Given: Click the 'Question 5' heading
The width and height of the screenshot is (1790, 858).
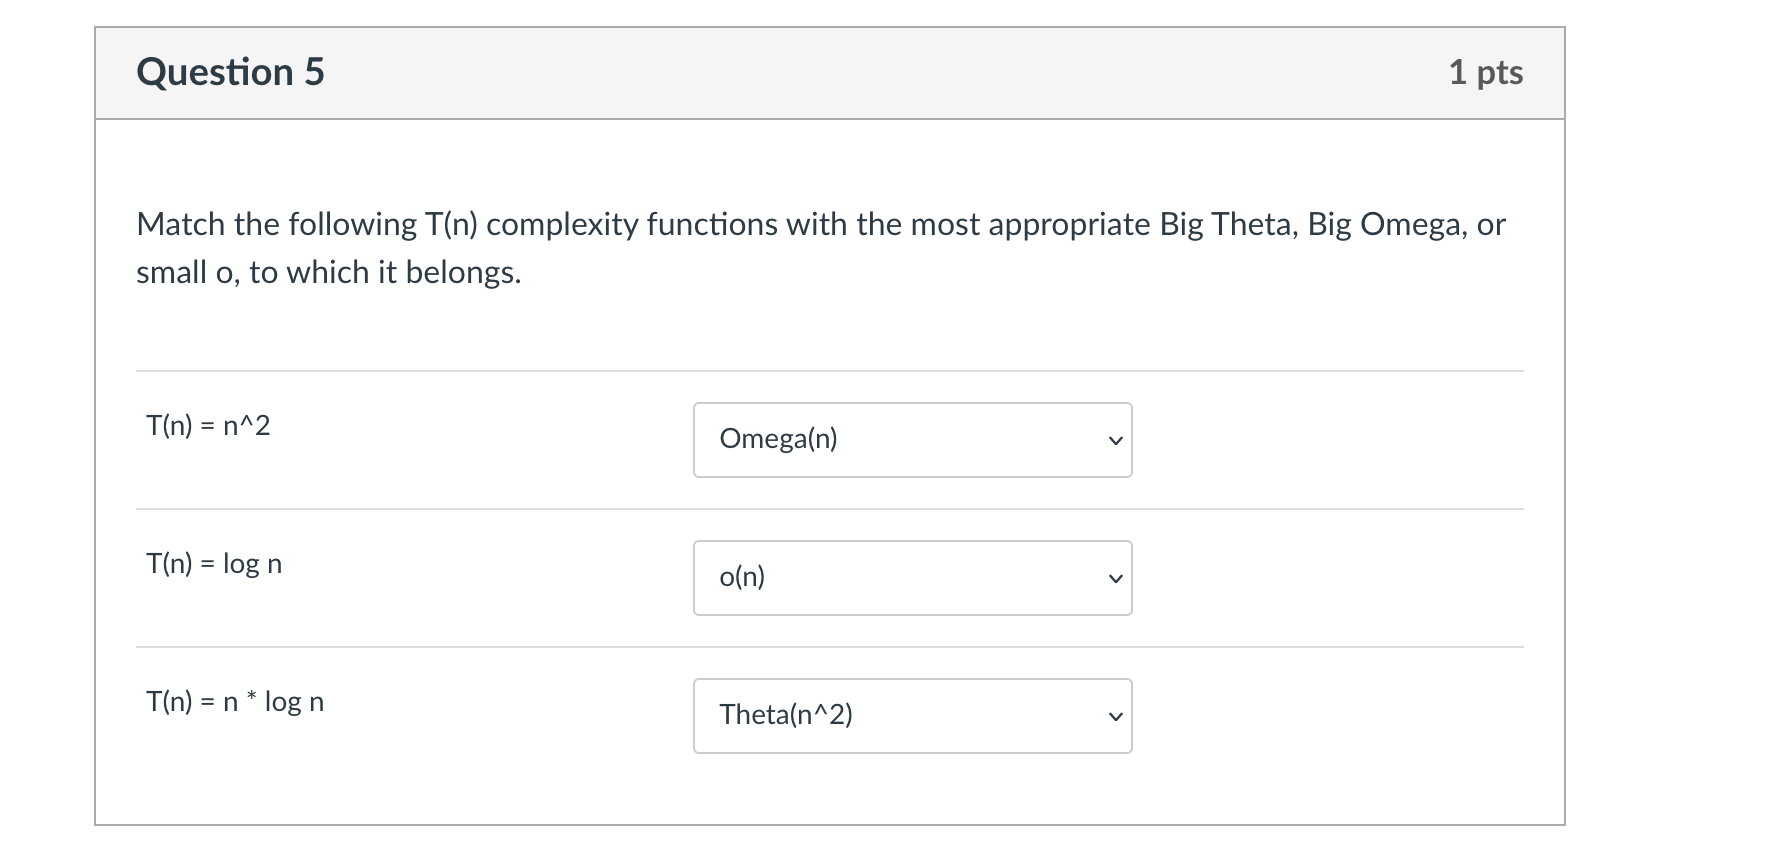Looking at the screenshot, I should tap(231, 72).
